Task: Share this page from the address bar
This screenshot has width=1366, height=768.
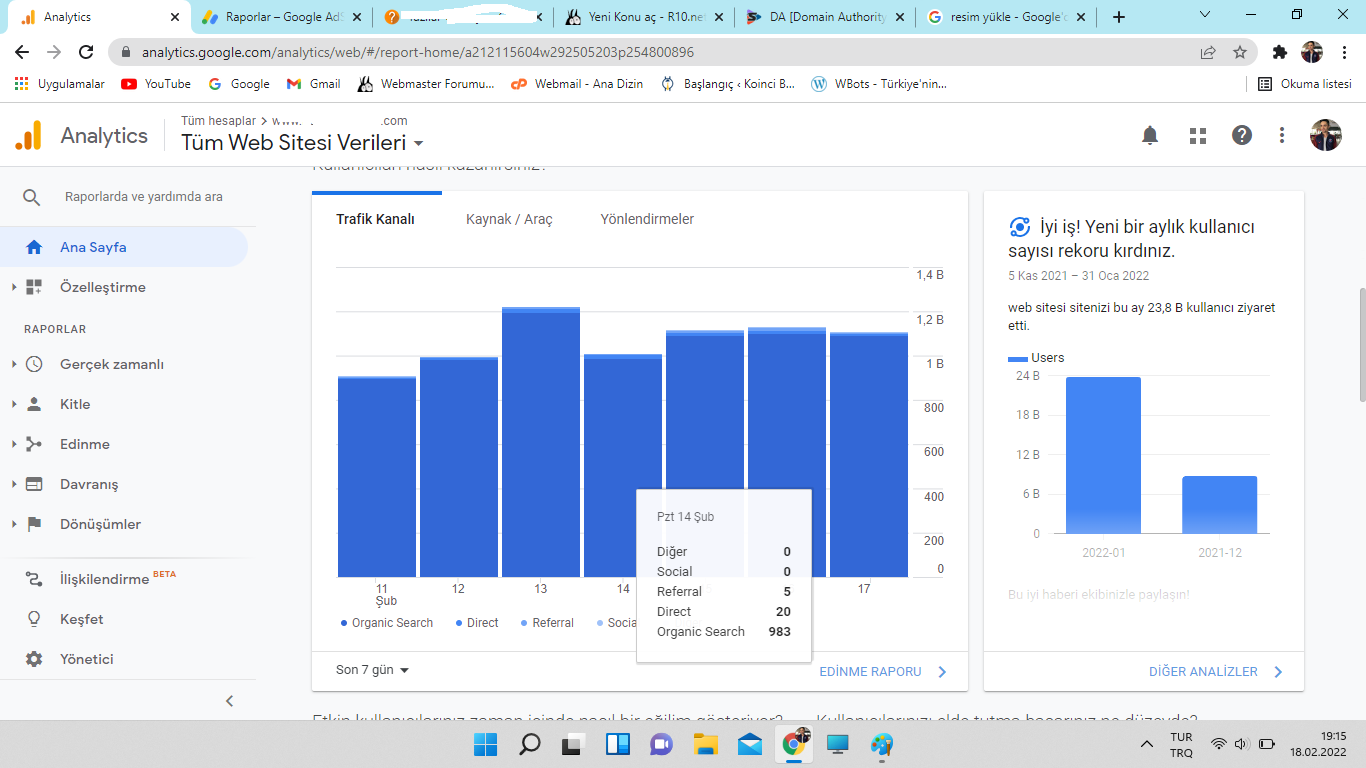Action: 1208,52
